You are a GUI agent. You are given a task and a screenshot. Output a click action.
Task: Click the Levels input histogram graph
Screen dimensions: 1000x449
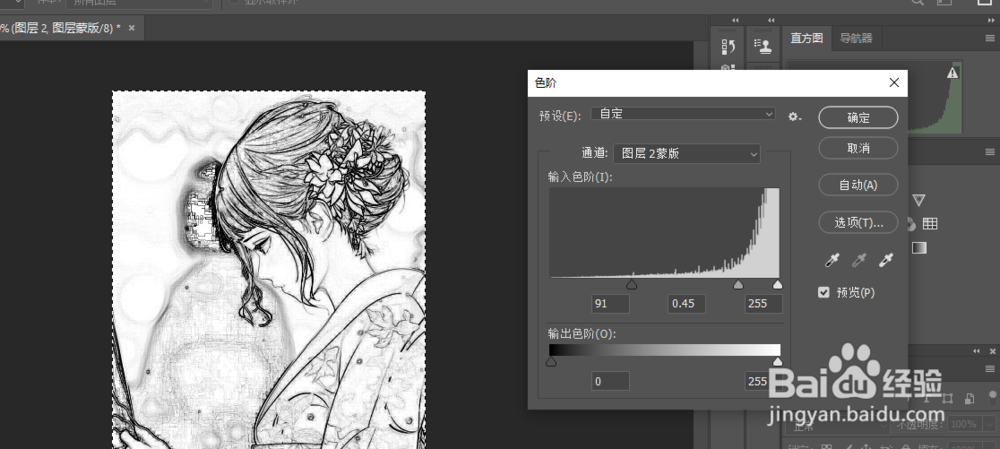pyautogui.click(x=665, y=233)
